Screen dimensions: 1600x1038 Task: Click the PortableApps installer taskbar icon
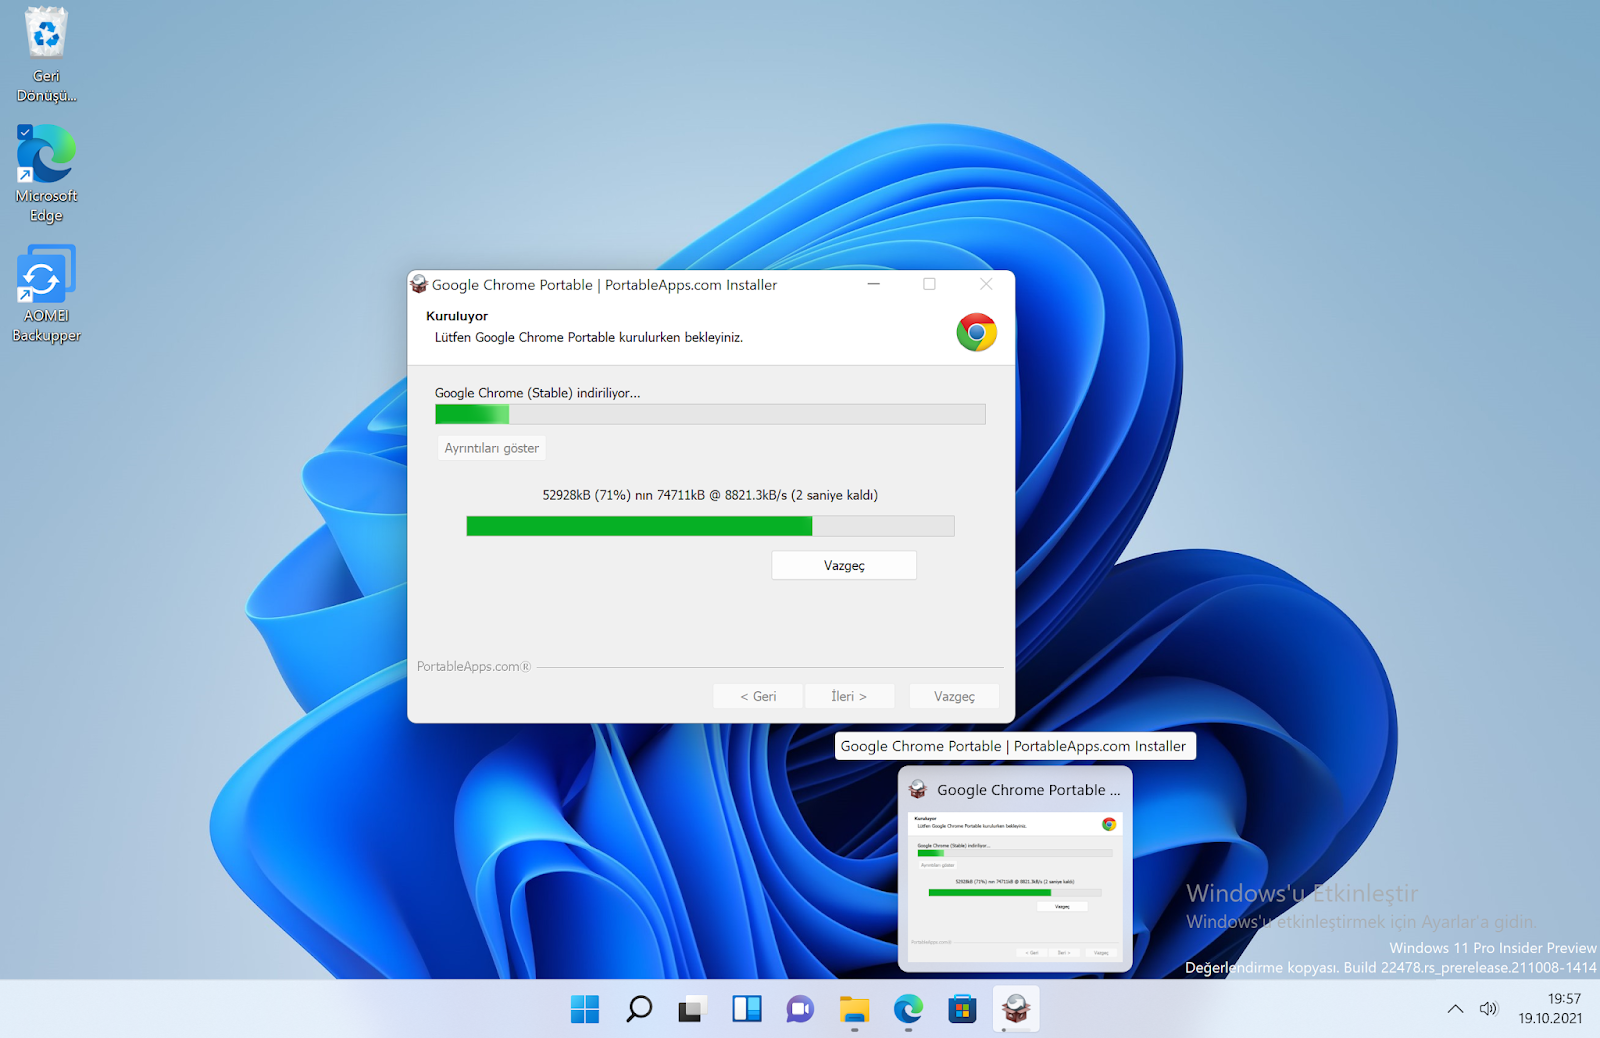pos(1016,1009)
